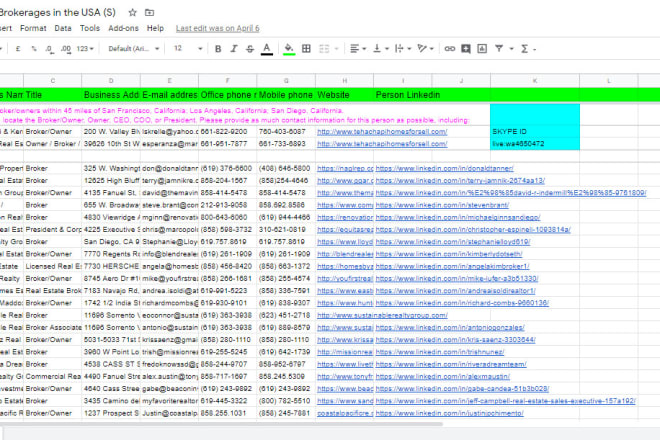The height and width of the screenshot is (440, 660).
Task: Open the Default (Ari...) font dropdown
Action: (x=134, y=49)
